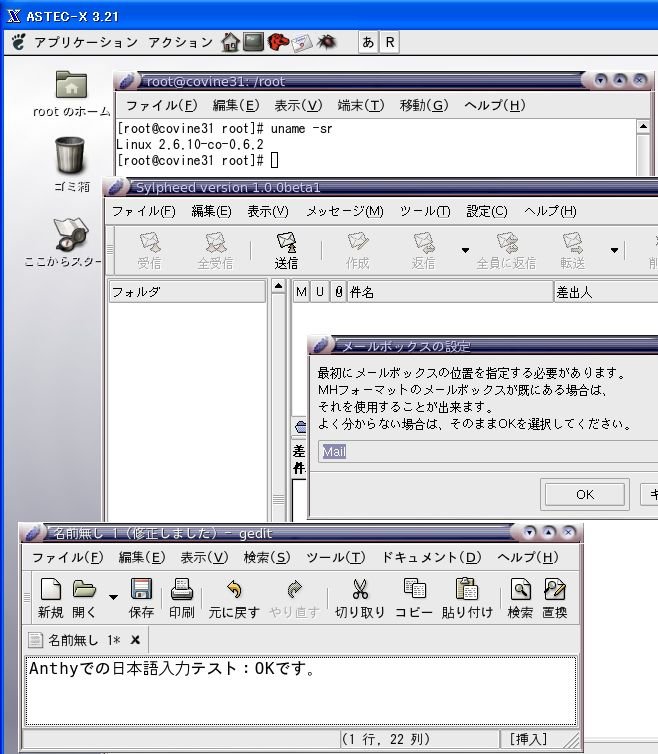
Task: Expand the 返信 reply dropdown arrow
Action: [x=465, y=251]
